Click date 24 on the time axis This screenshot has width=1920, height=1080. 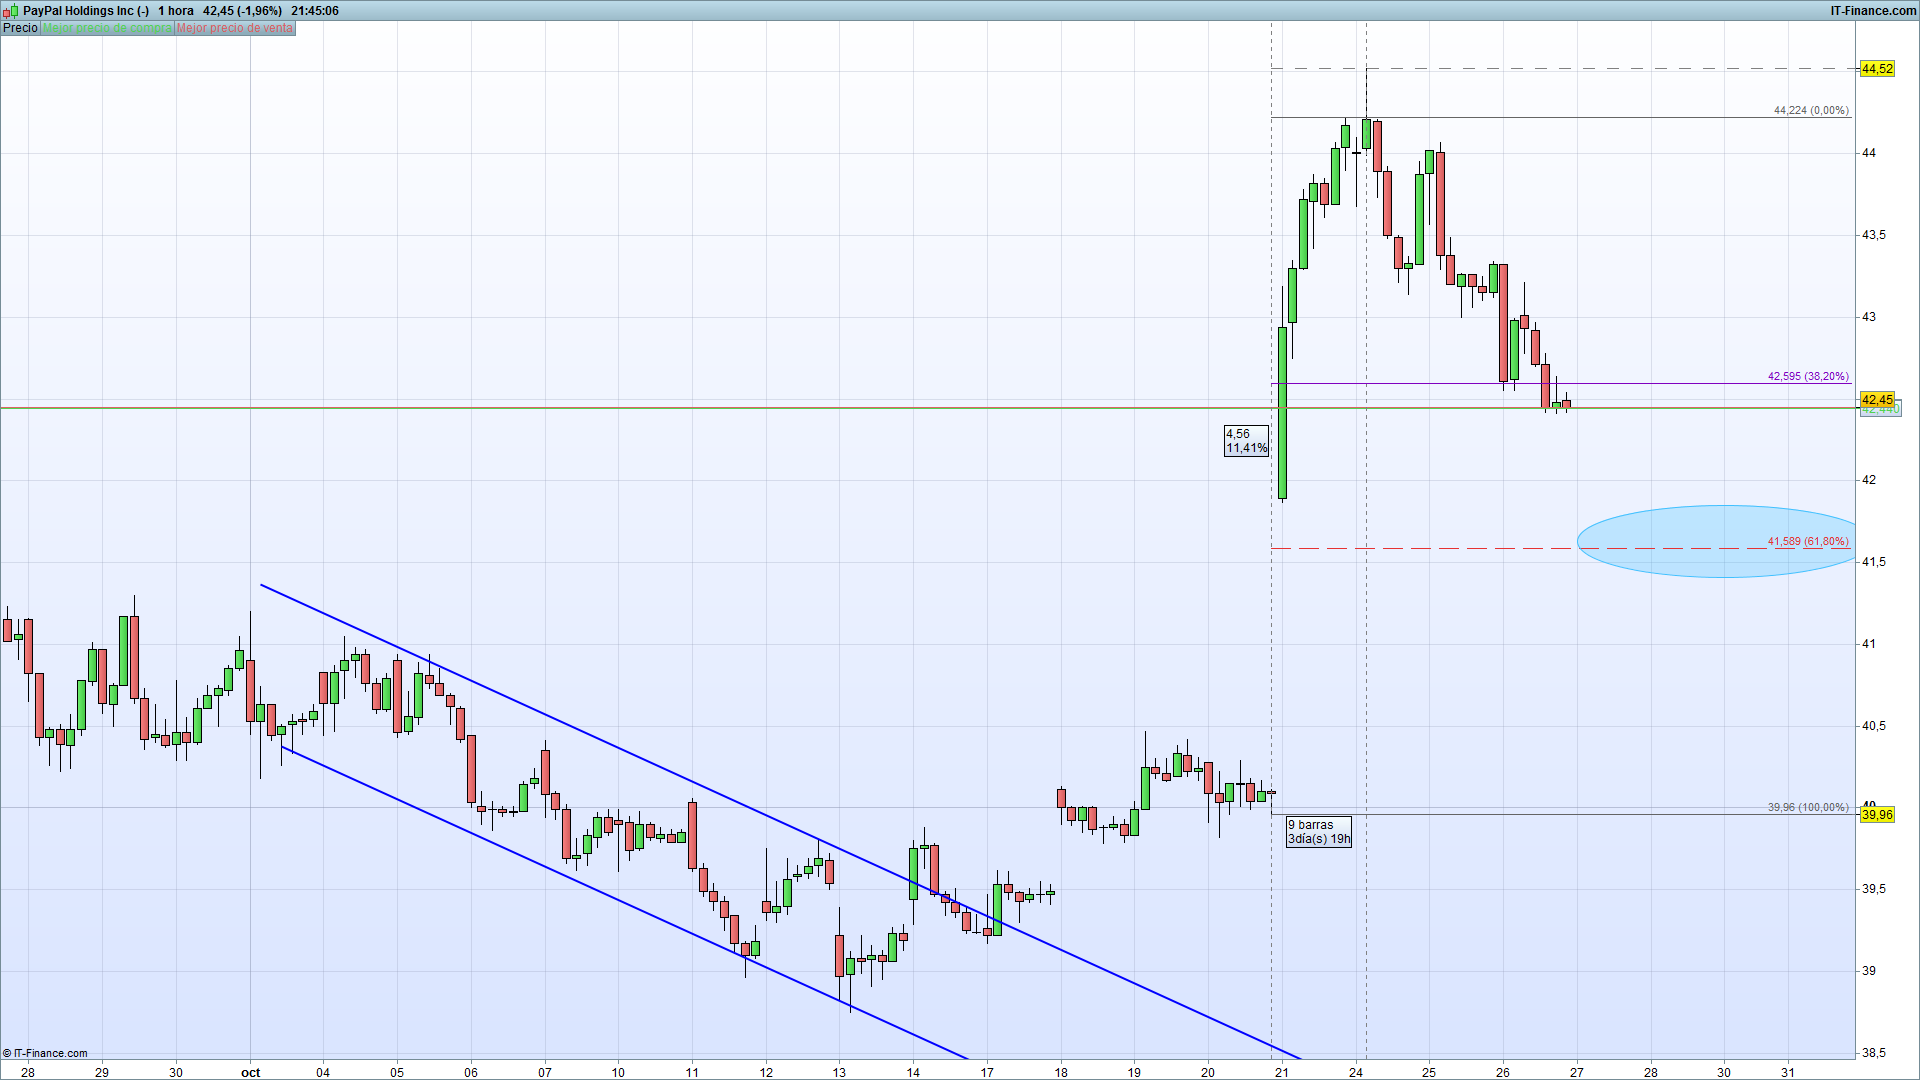point(1355,1073)
